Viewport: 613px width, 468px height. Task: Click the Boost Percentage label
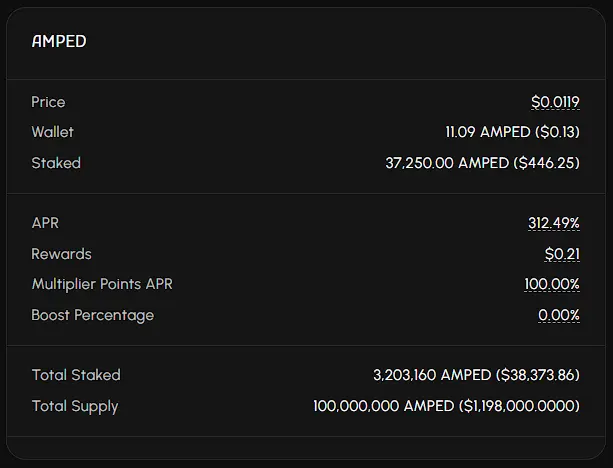93,315
